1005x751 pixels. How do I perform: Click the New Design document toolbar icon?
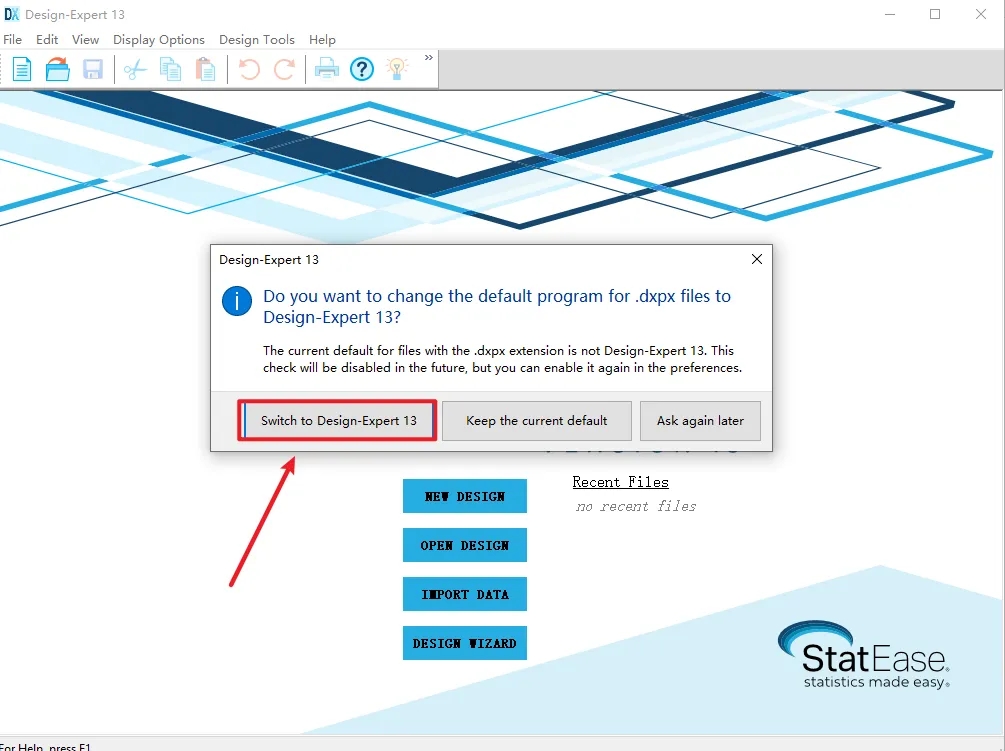22,69
